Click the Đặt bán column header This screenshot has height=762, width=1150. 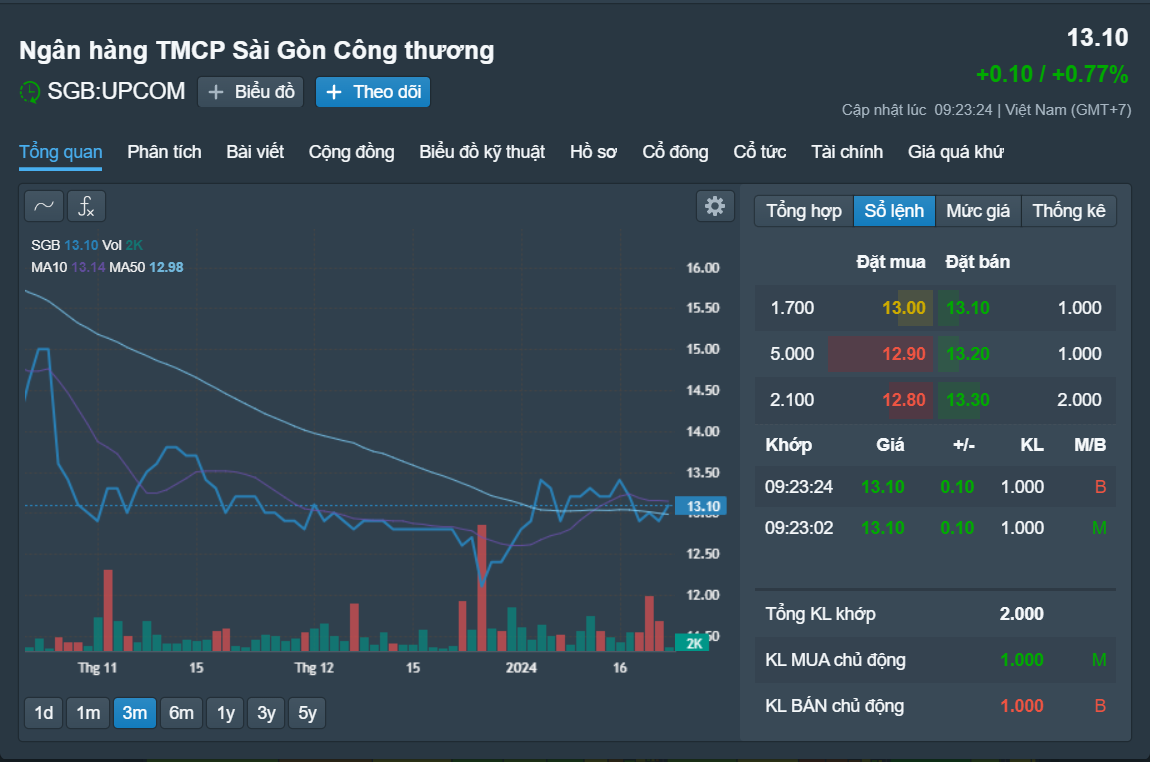978,262
